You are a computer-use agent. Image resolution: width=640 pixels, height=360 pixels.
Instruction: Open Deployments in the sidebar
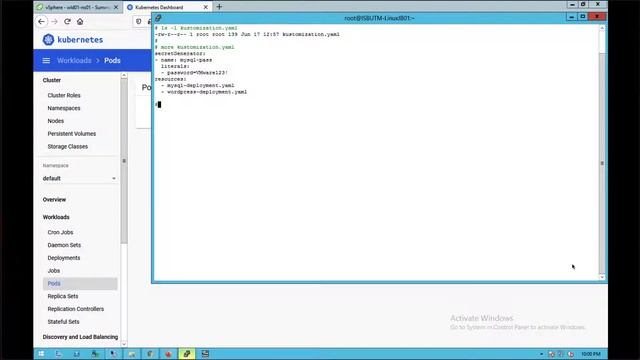click(64, 258)
